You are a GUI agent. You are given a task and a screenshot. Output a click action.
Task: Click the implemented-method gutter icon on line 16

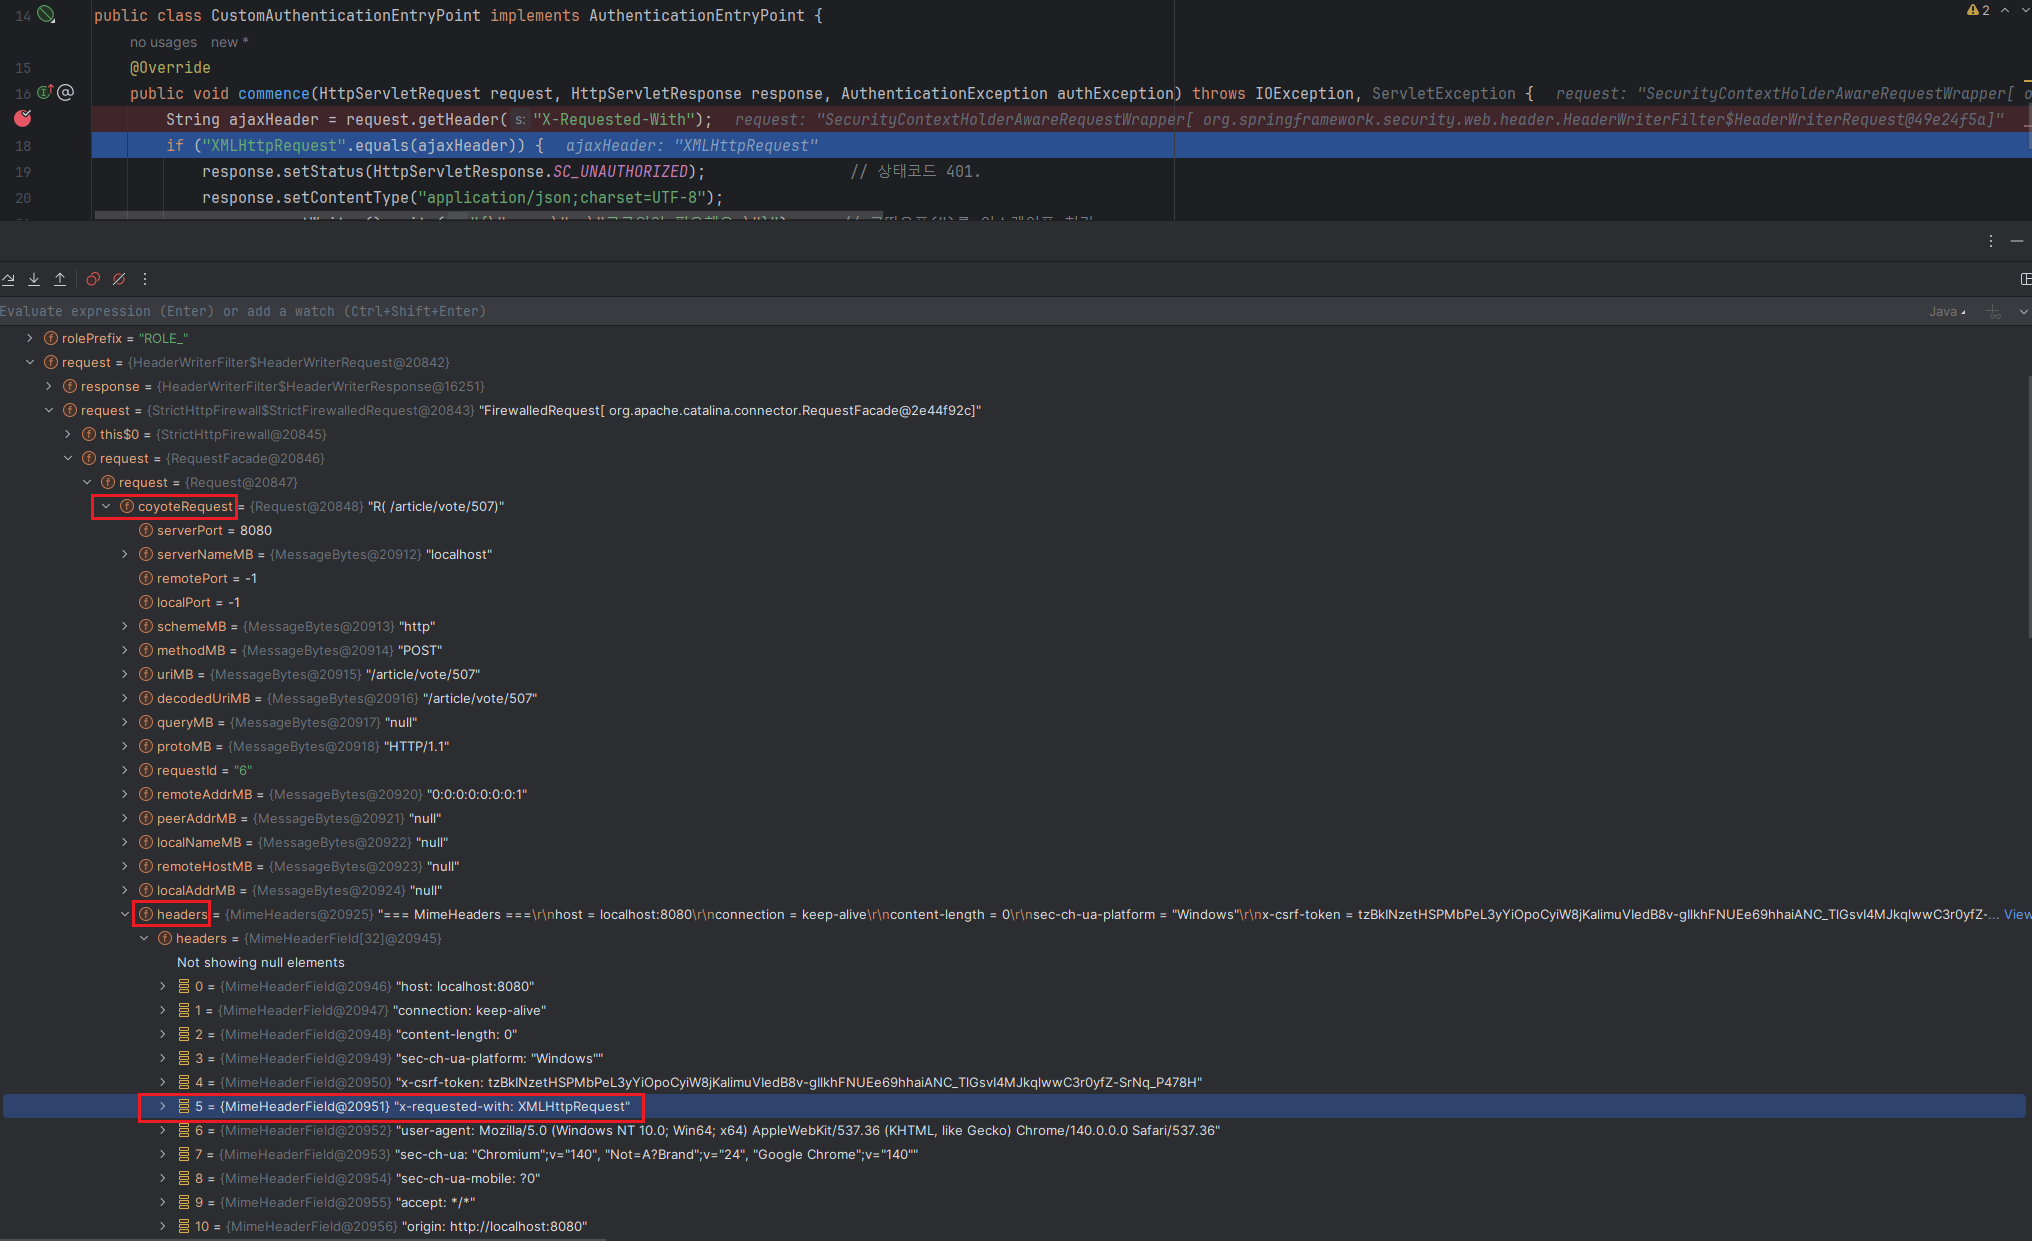(45, 92)
